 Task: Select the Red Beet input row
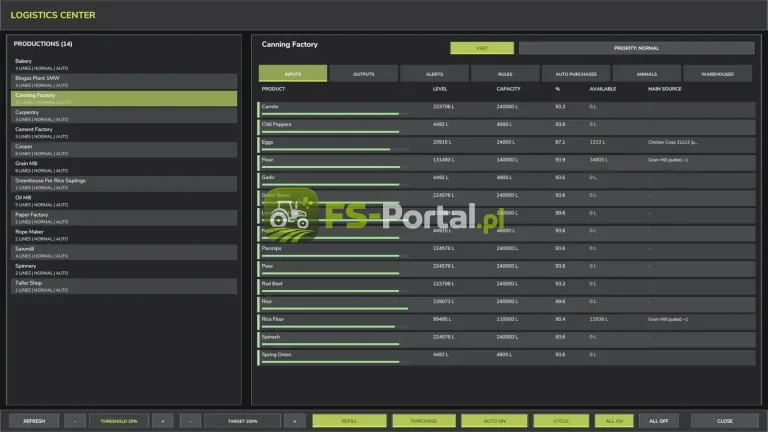pos(506,287)
